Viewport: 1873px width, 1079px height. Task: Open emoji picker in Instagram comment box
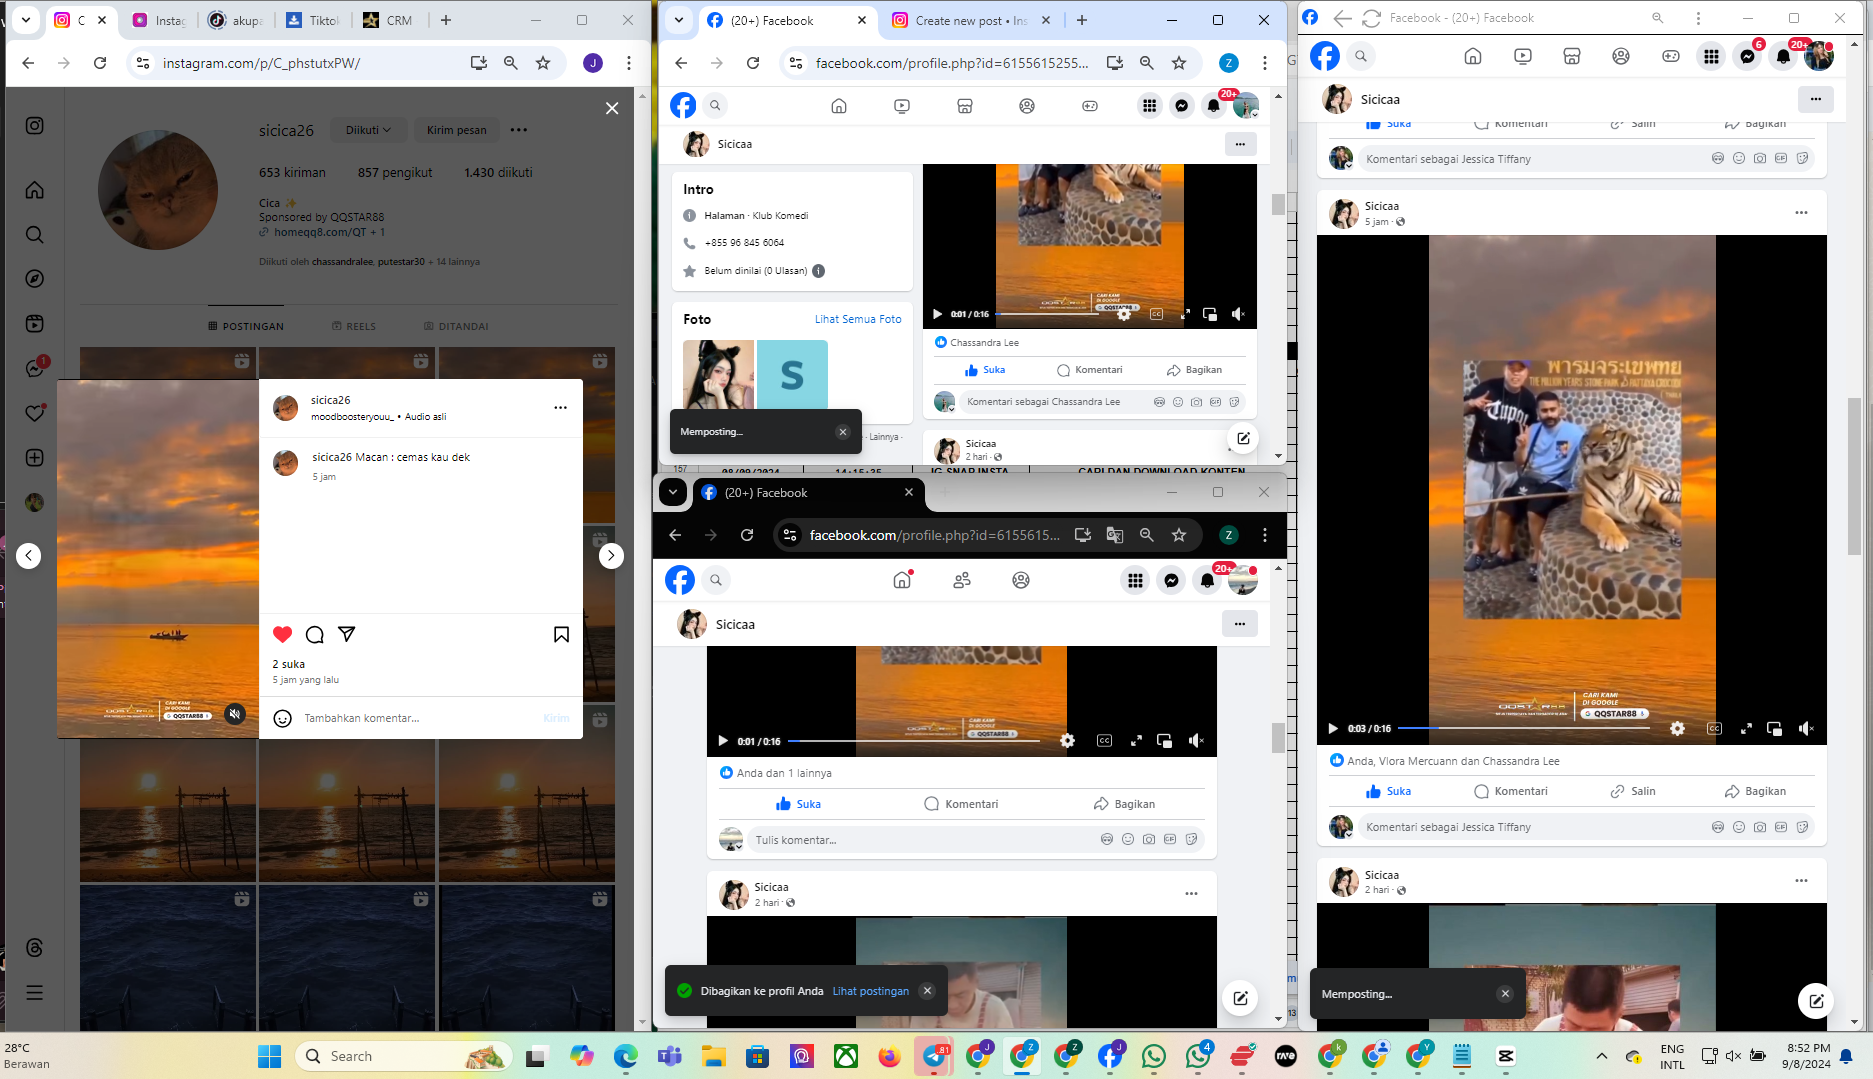(x=283, y=718)
